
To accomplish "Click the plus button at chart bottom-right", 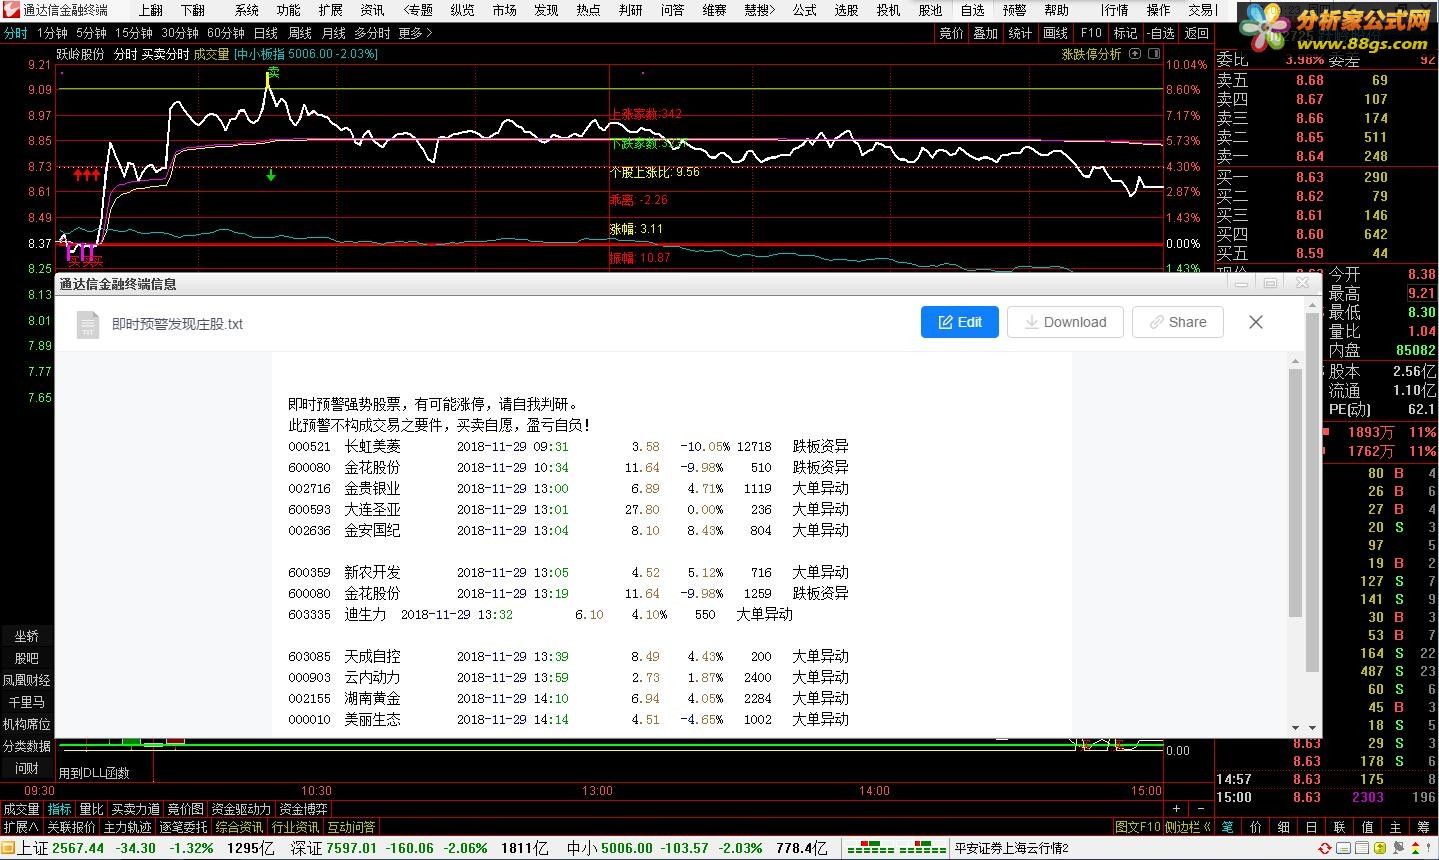I will coord(1177,808).
